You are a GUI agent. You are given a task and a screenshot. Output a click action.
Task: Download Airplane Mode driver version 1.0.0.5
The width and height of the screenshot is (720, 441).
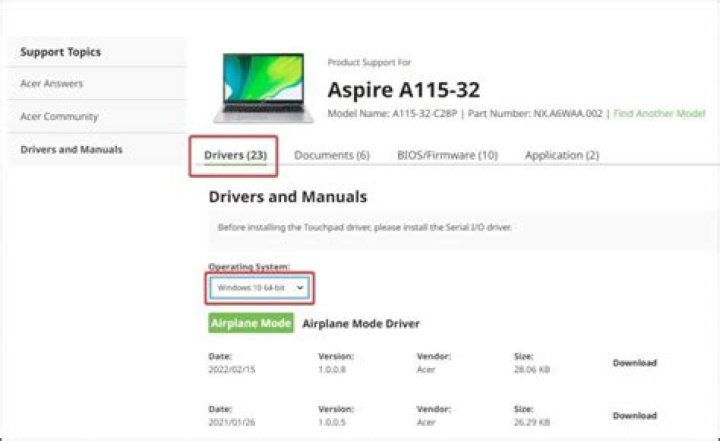pyautogui.click(x=635, y=416)
